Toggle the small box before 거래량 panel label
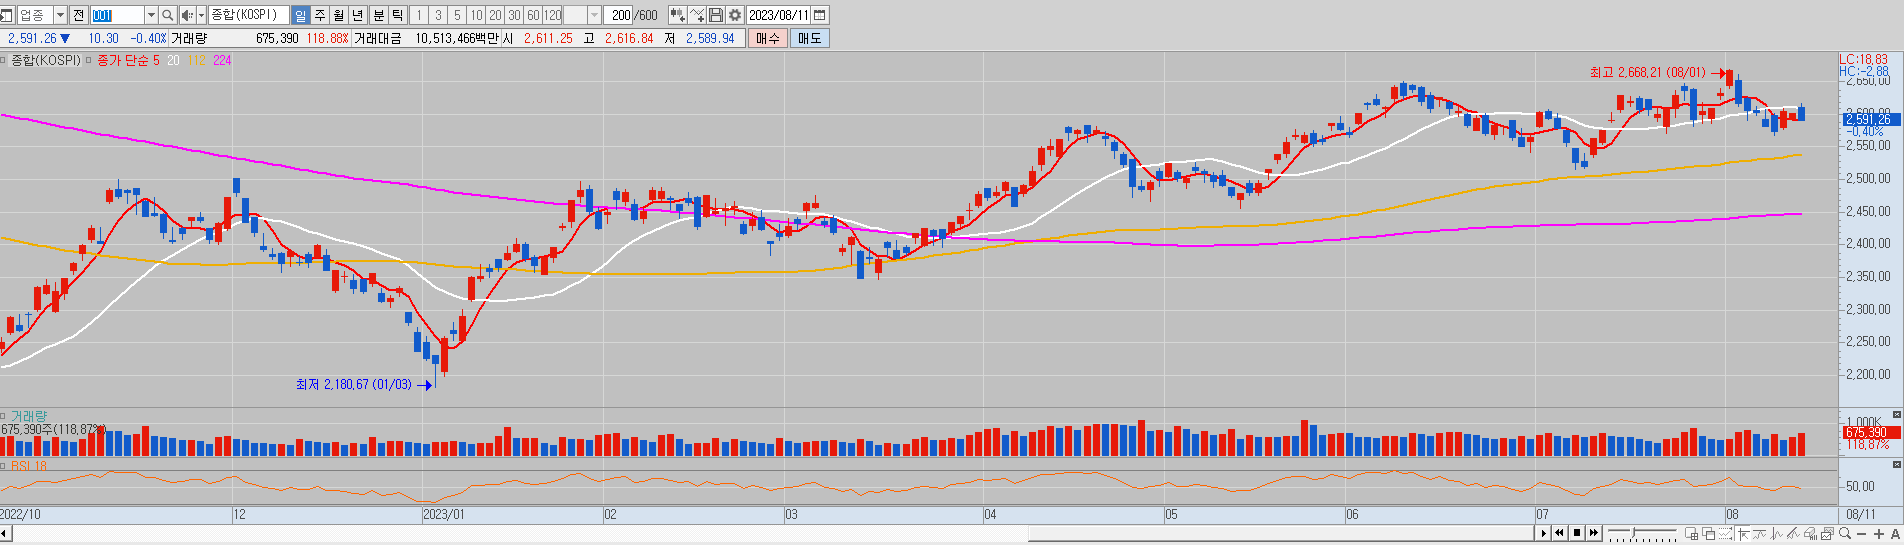 coord(5,416)
